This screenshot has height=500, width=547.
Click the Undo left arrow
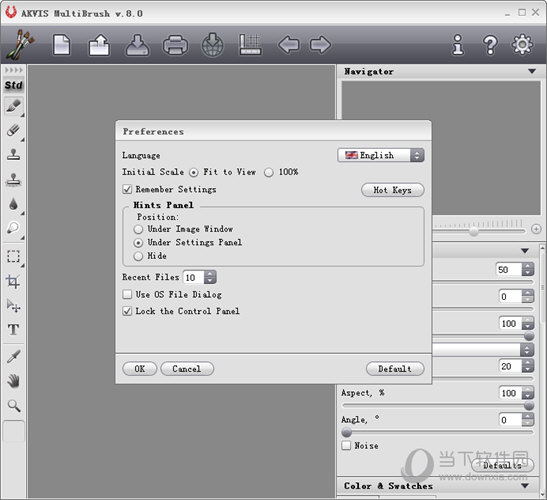pos(289,45)
